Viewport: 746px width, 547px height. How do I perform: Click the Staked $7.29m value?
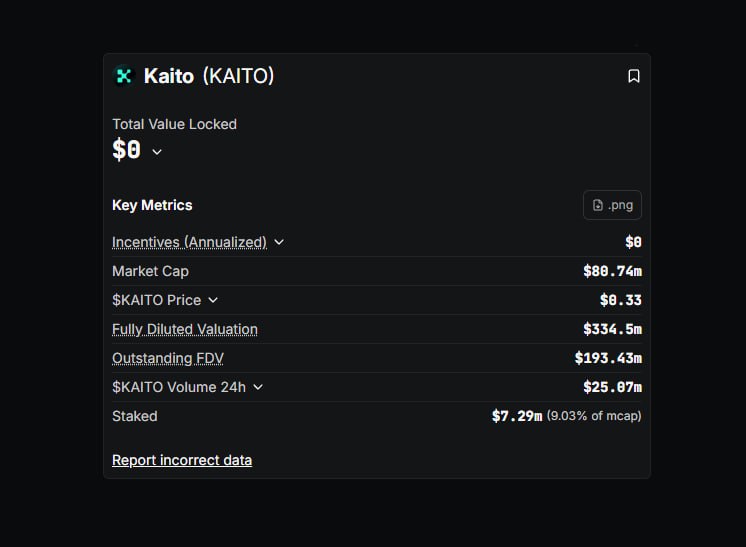pyautogui.click(x=516, y=416)
